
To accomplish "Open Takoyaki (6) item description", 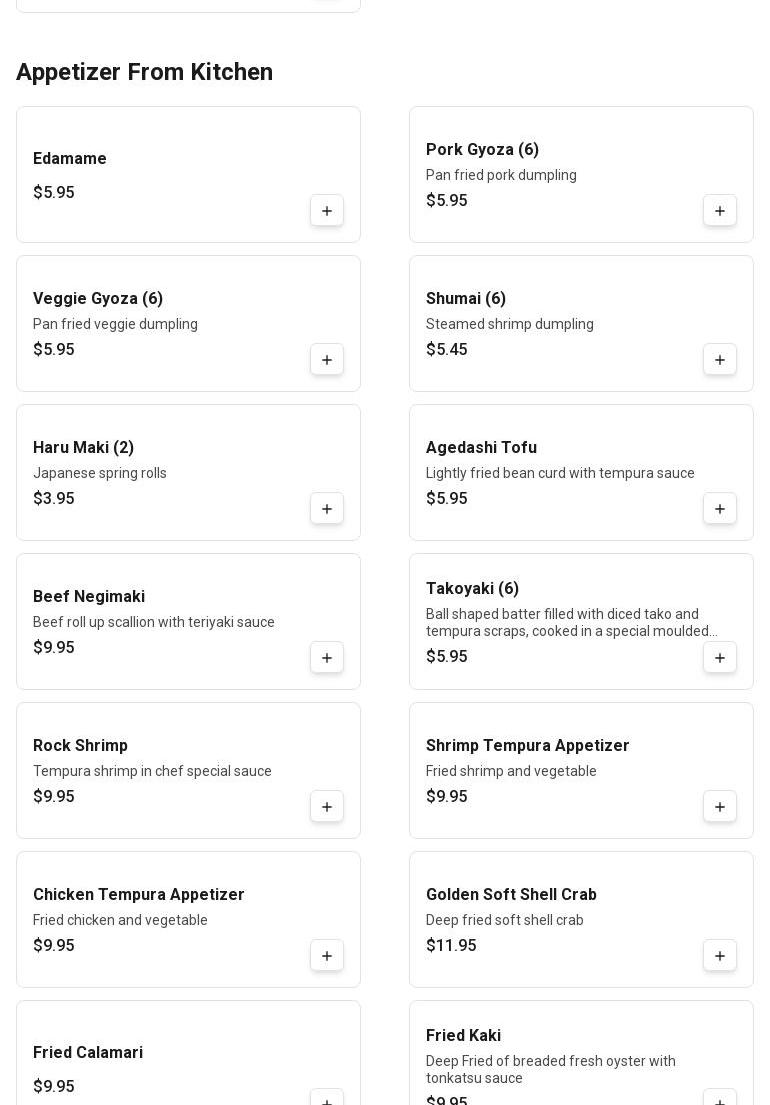I will 571,622.
